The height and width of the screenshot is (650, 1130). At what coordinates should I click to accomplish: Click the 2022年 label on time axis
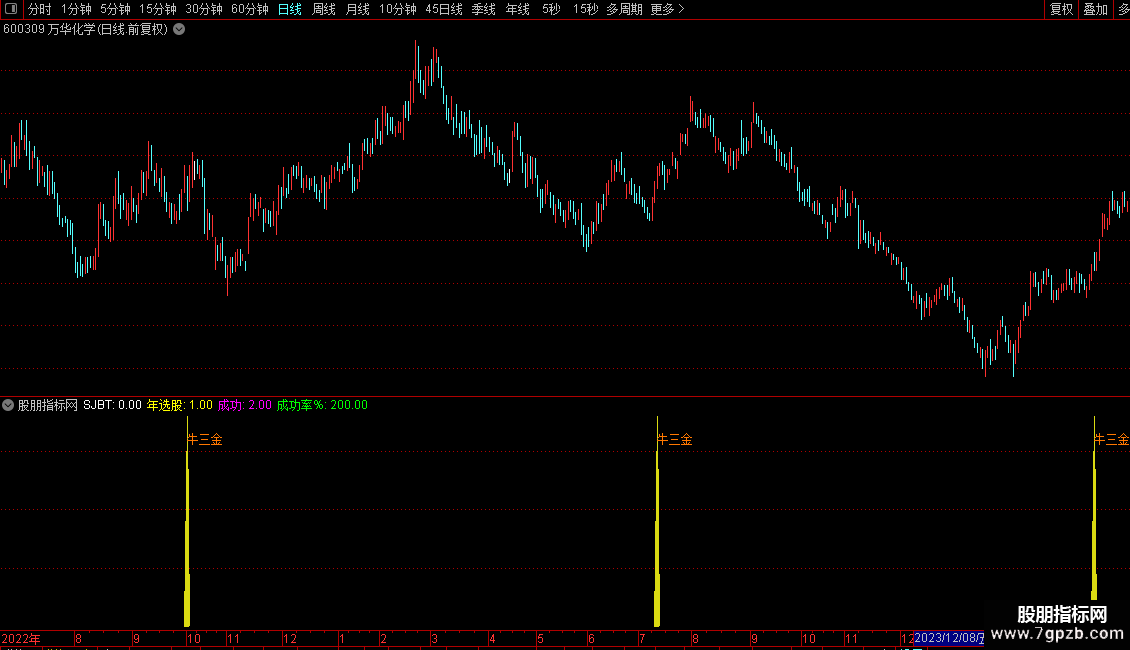click(x=21, y=638)
